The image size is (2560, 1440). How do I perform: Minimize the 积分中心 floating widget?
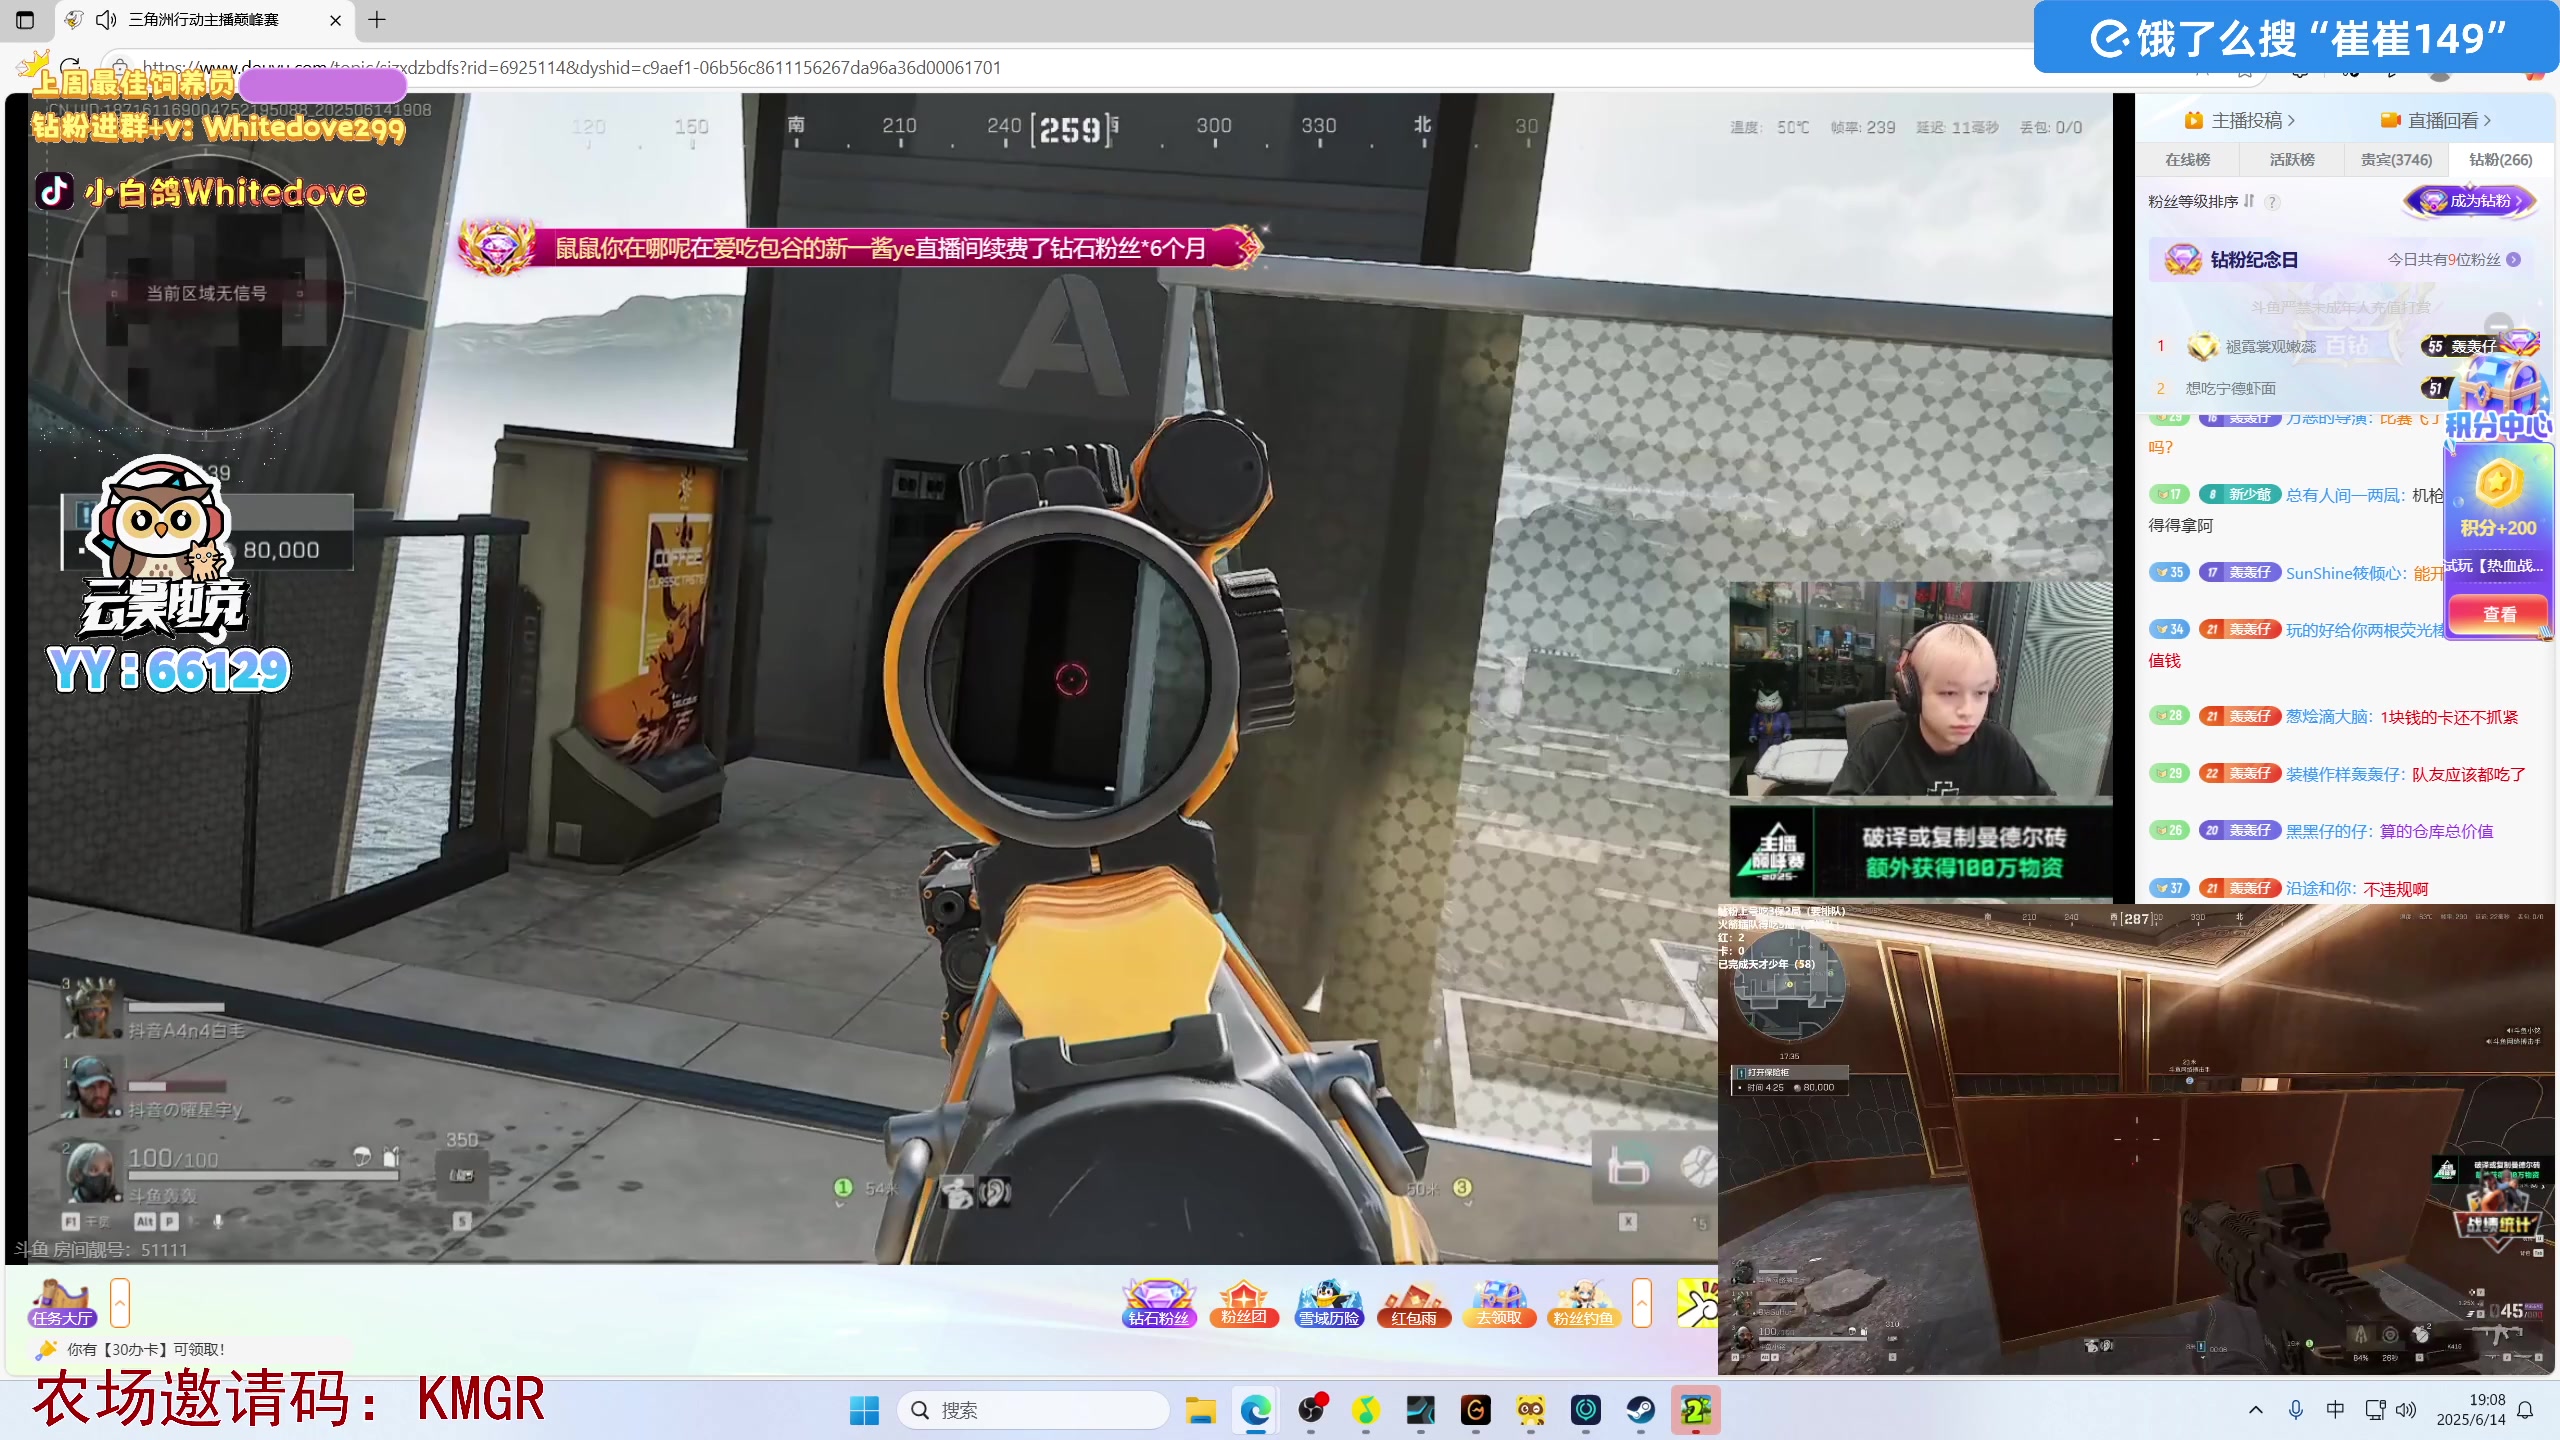pyautogui.click(x=2498, y=325)
